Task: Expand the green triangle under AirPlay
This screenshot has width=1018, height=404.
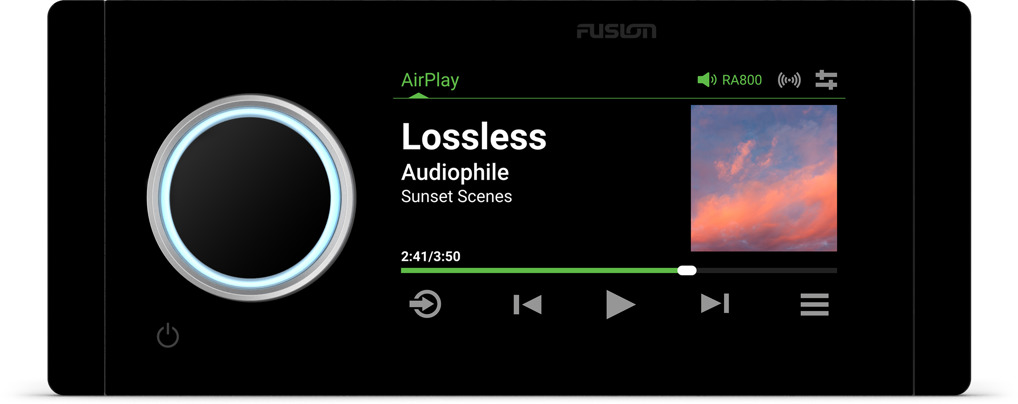Action: point(419,95)
